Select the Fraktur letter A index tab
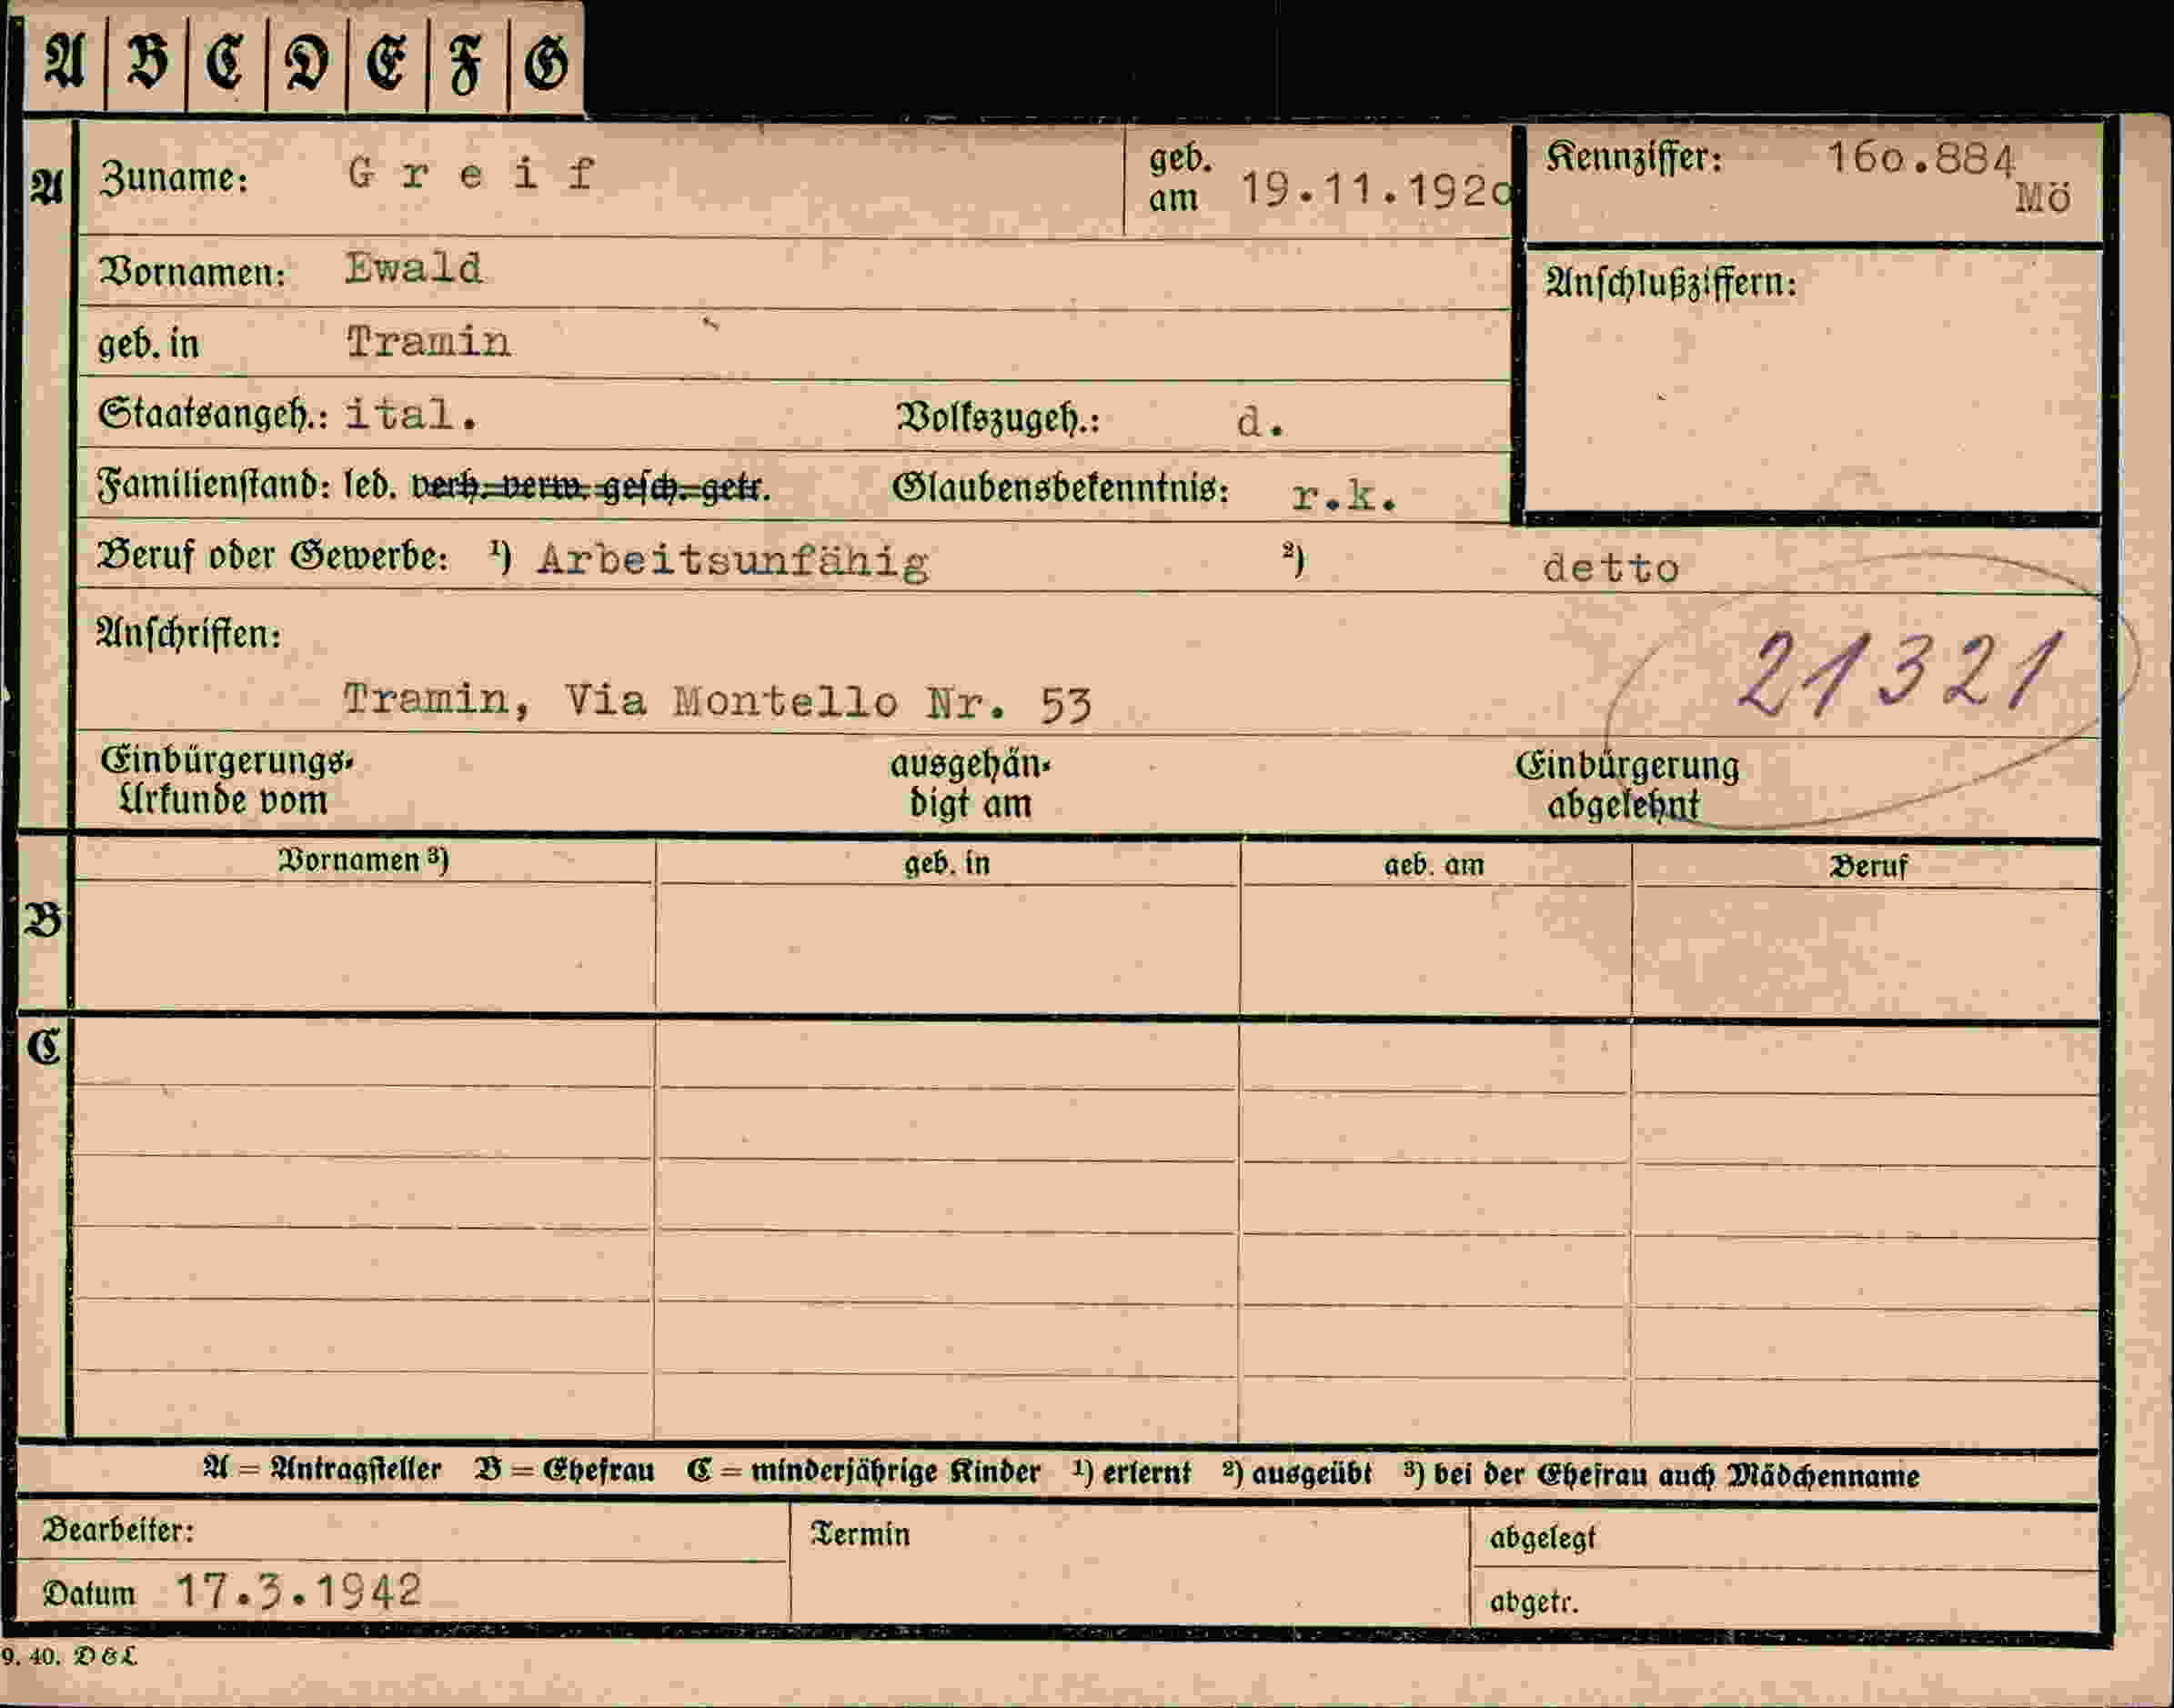The width and height of the screenshot is (2174, 1708). click(64, 63)
